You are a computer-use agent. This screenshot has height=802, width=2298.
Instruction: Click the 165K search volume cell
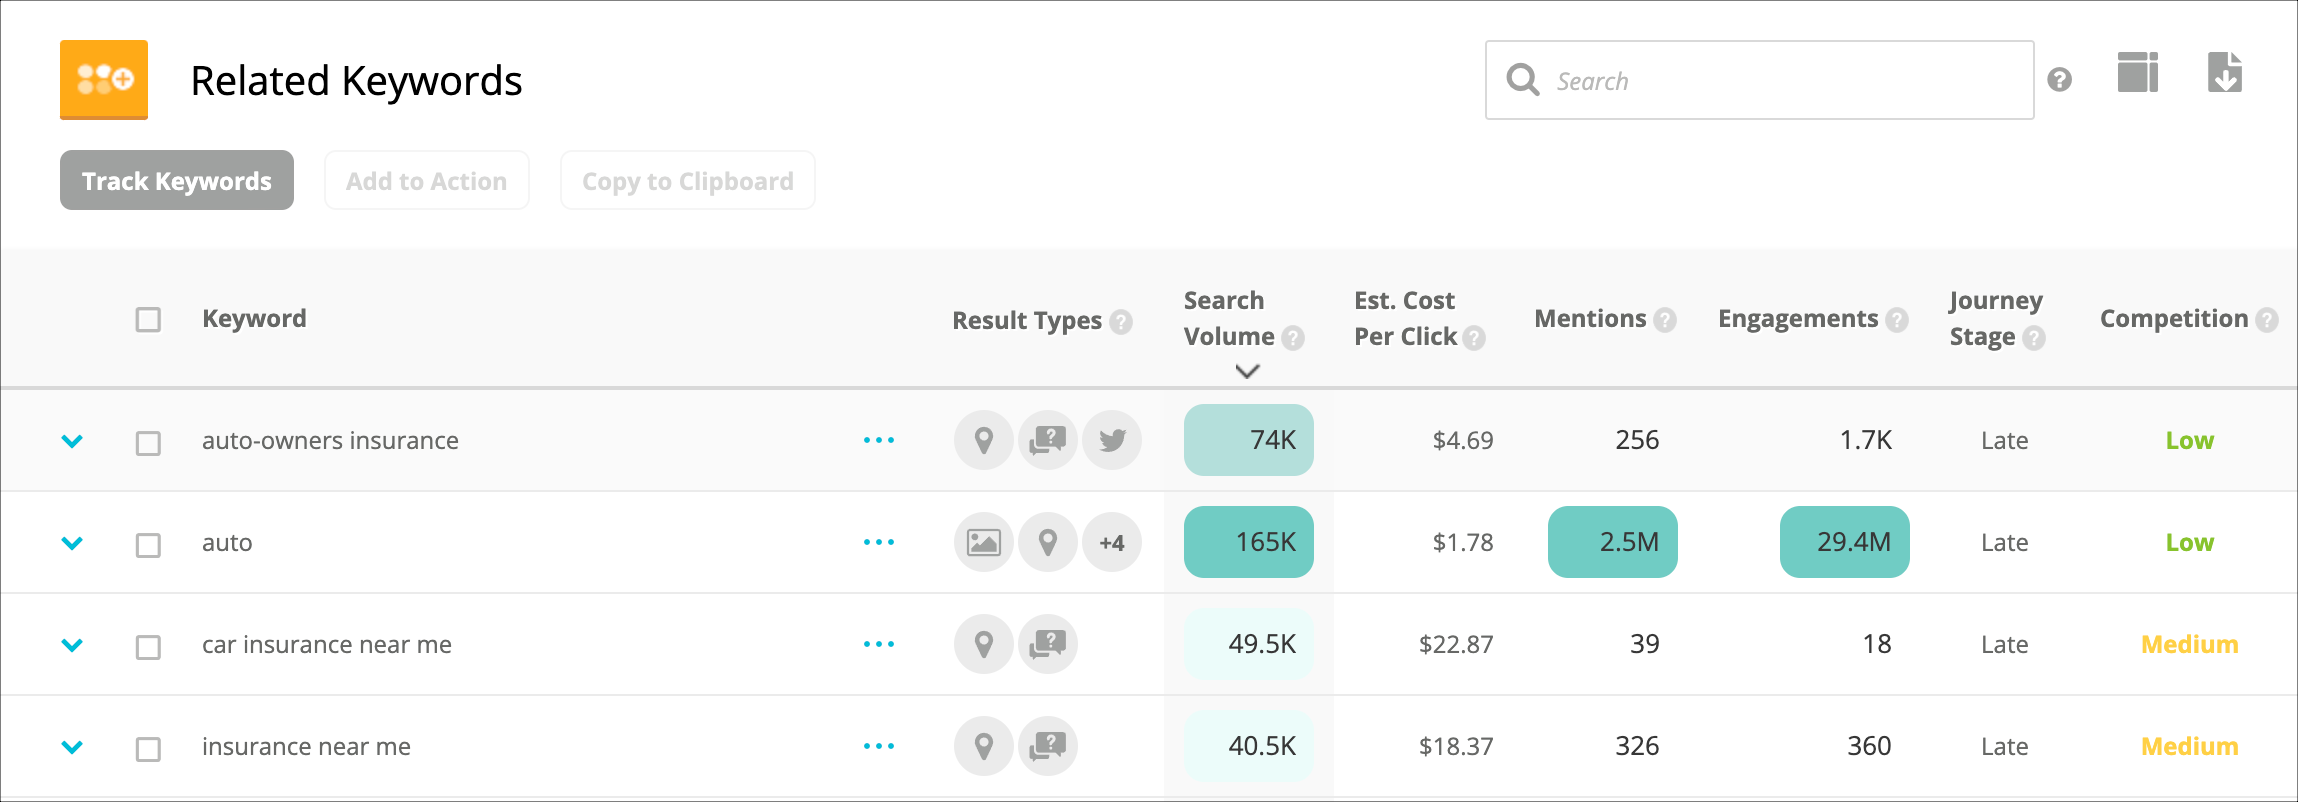point(1249,542)
